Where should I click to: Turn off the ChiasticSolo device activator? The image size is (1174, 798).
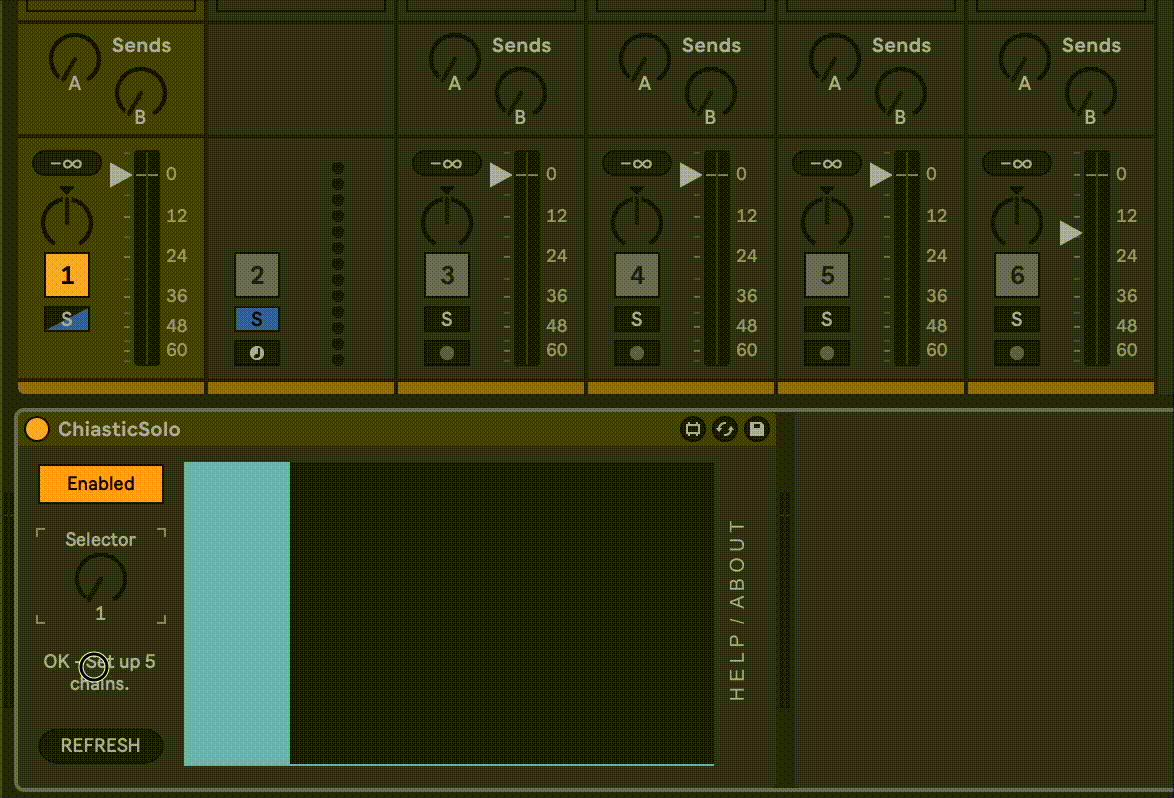(37, 430)
